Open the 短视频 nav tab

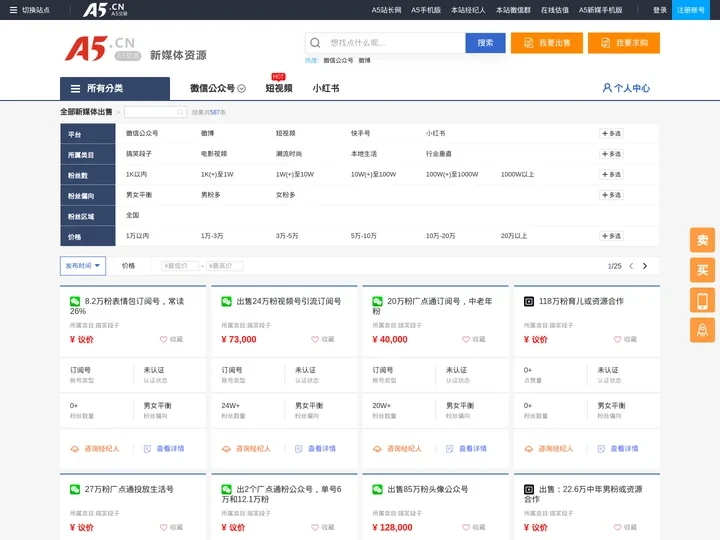(279, 88)
